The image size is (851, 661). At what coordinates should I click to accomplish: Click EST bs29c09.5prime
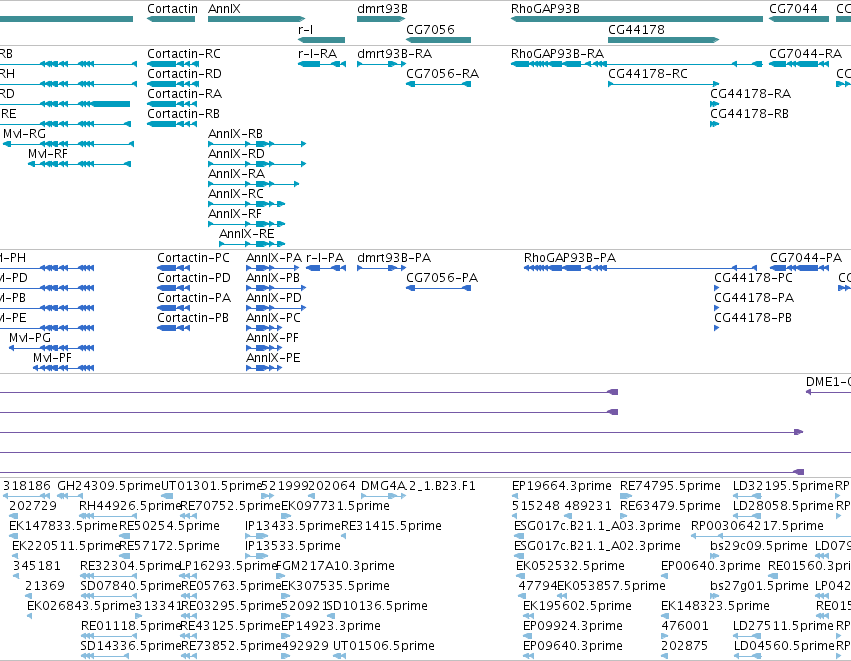click(x=759, y=546)
